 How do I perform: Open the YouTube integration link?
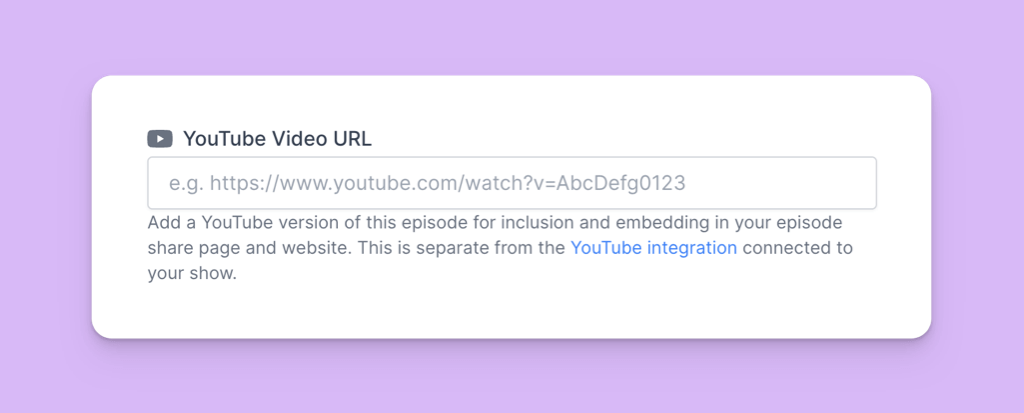[x=653, y=247]
